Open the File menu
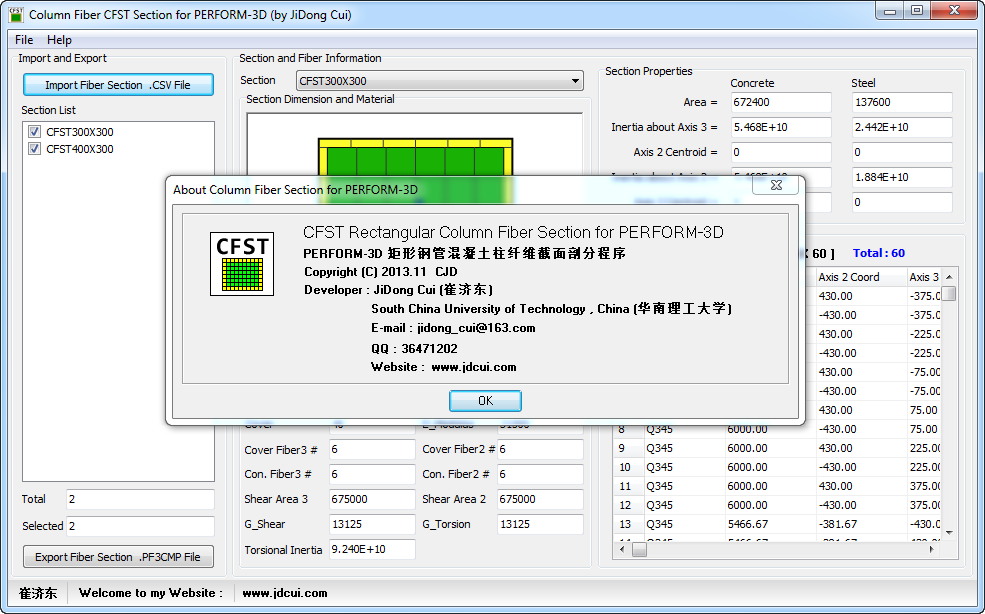Viewport: 985px width, 614px height. [24, 40]
